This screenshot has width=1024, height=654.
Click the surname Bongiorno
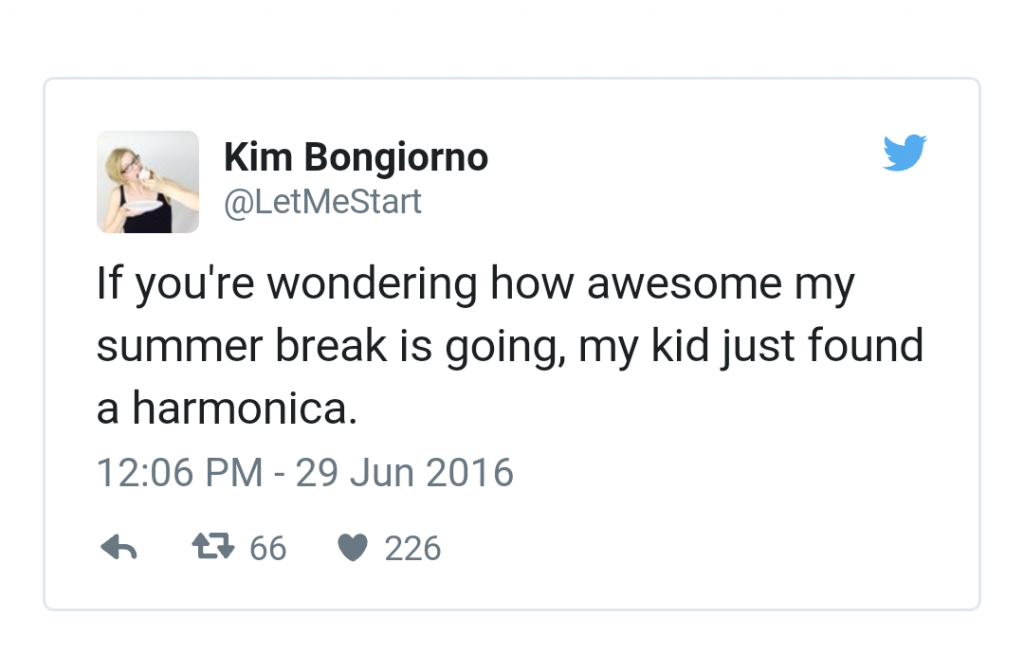[394, 157]
